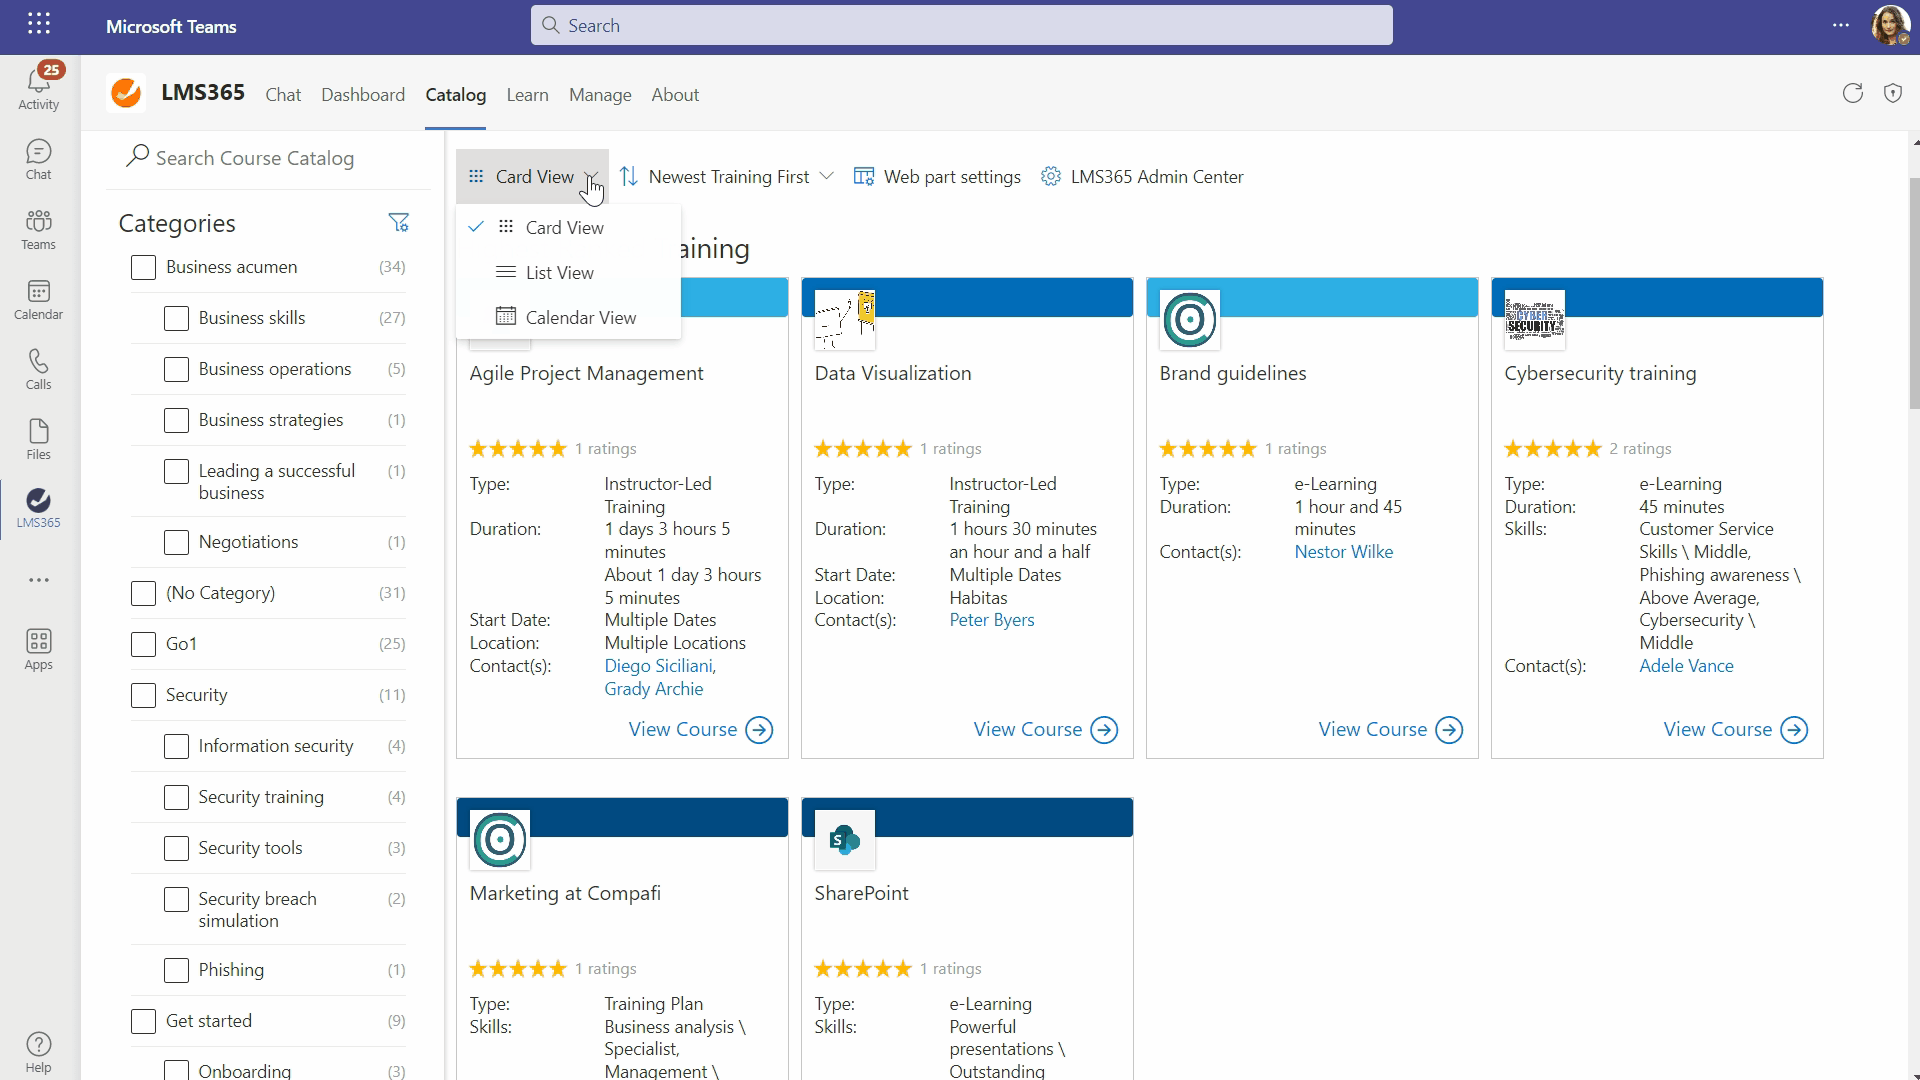The height and width of the screenshot is (1080, 1920).
Task: Click the SharePoint course rating stars
Action: click(x=863, y=969)
